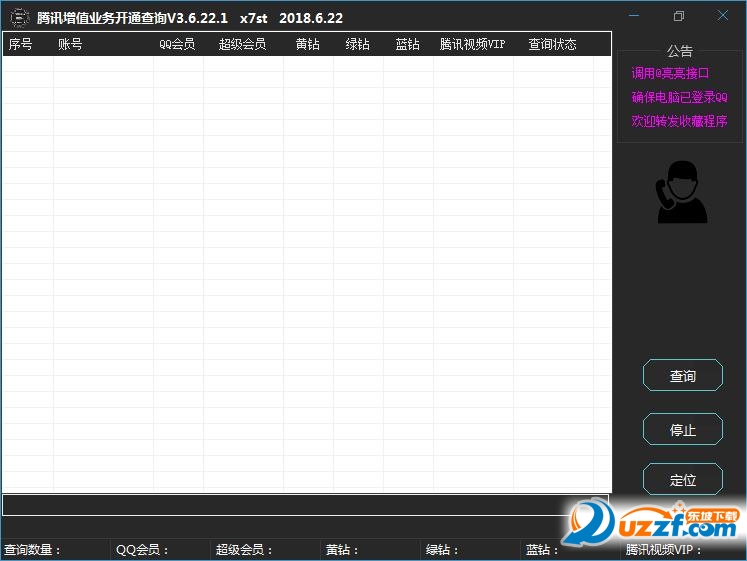Screen dimensions: 747x561
Task: Click the 绿钻 status bar entry
Action: point(442,550)
